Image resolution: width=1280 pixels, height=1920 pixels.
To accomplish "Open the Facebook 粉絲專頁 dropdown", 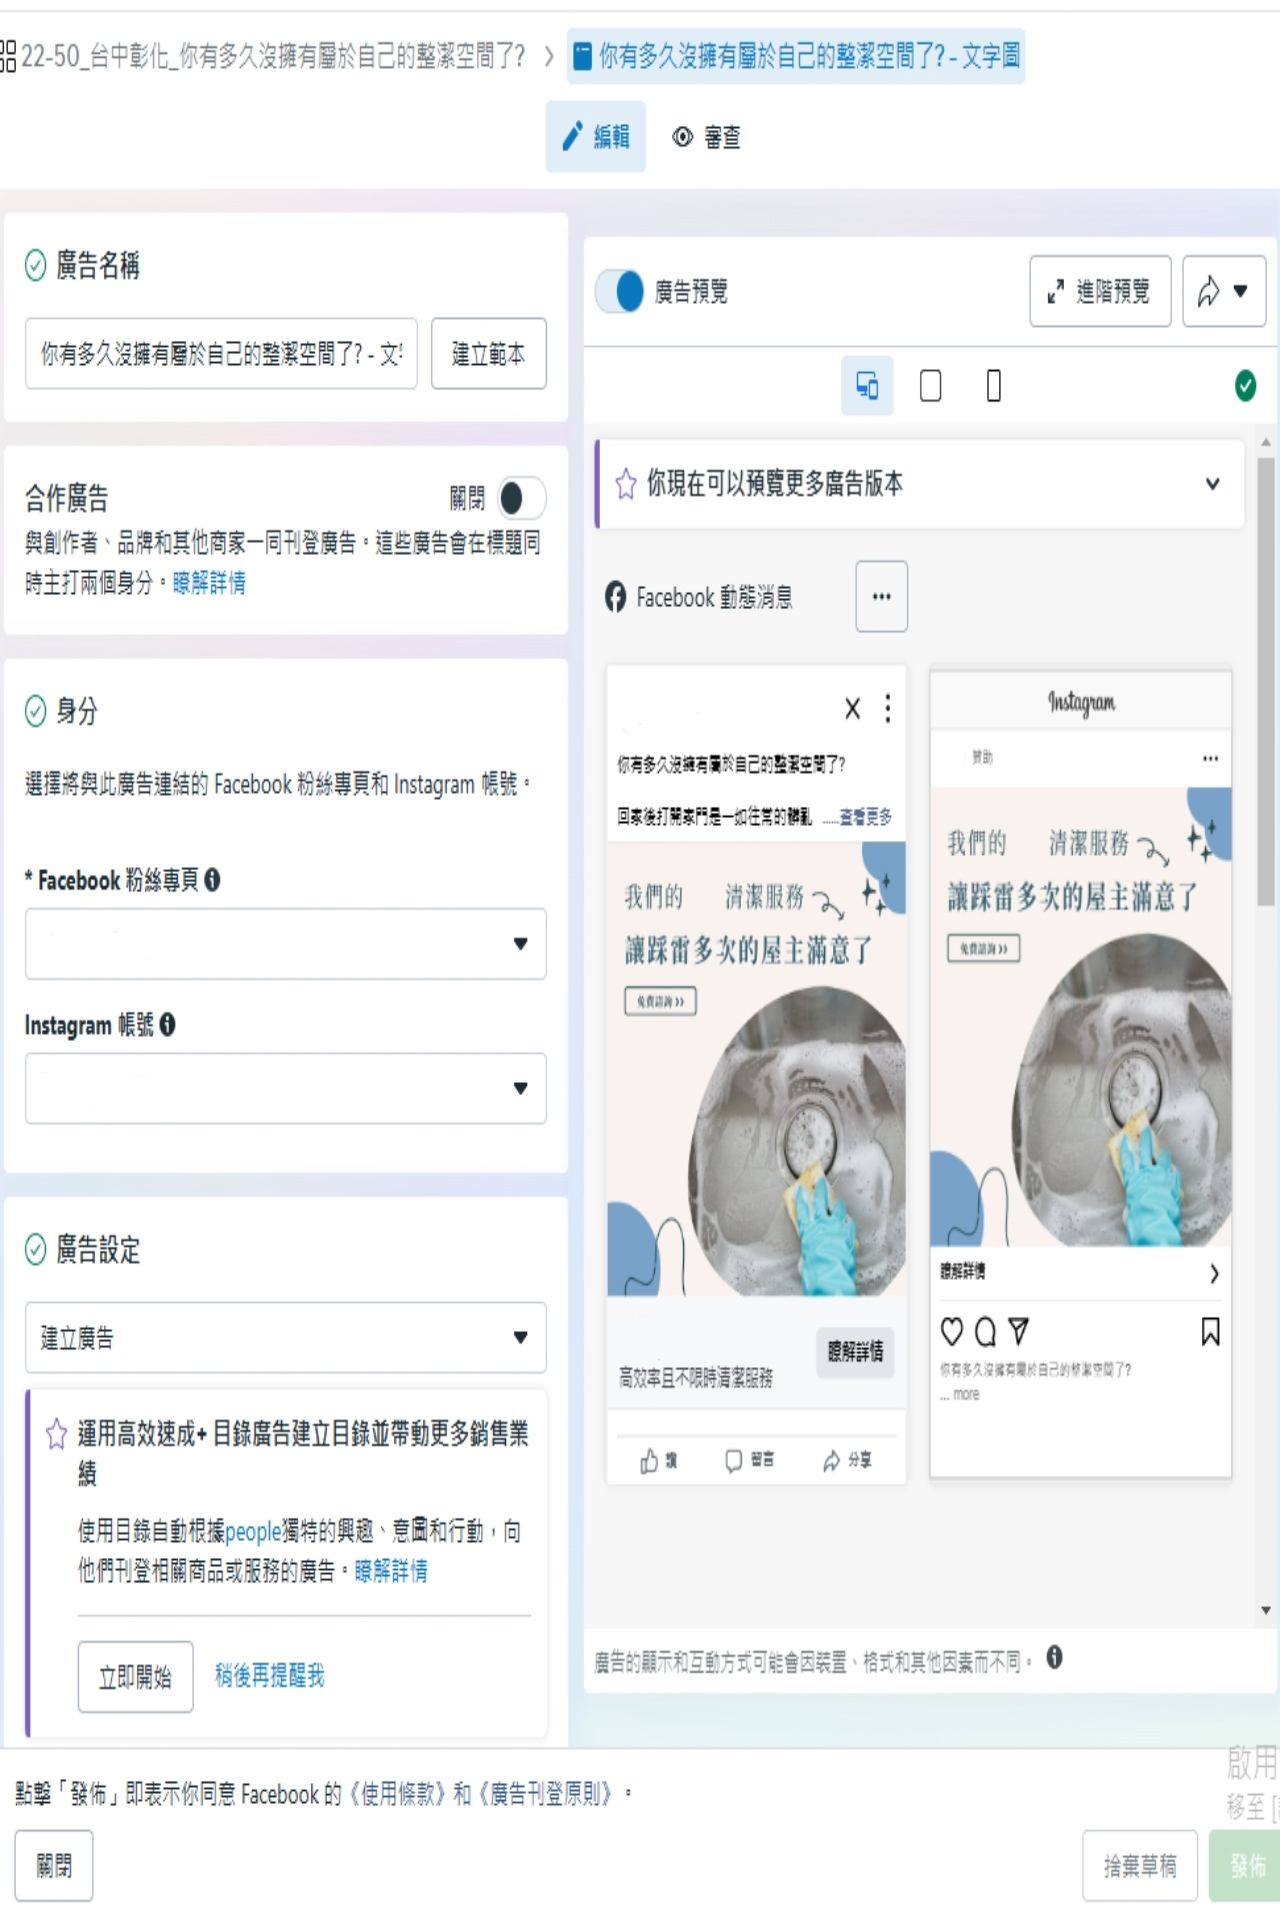I will (285, 943).
